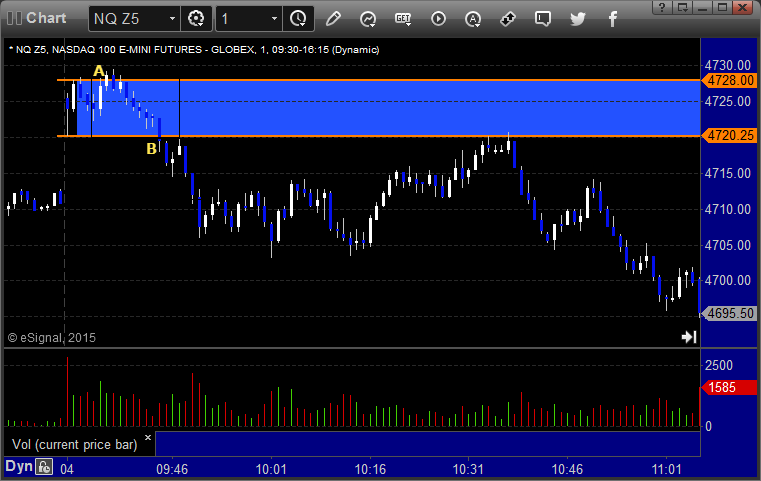This screenshot has height=481, width=761.
Task: Maximize the chart window
Action: [x=722, y=7]
